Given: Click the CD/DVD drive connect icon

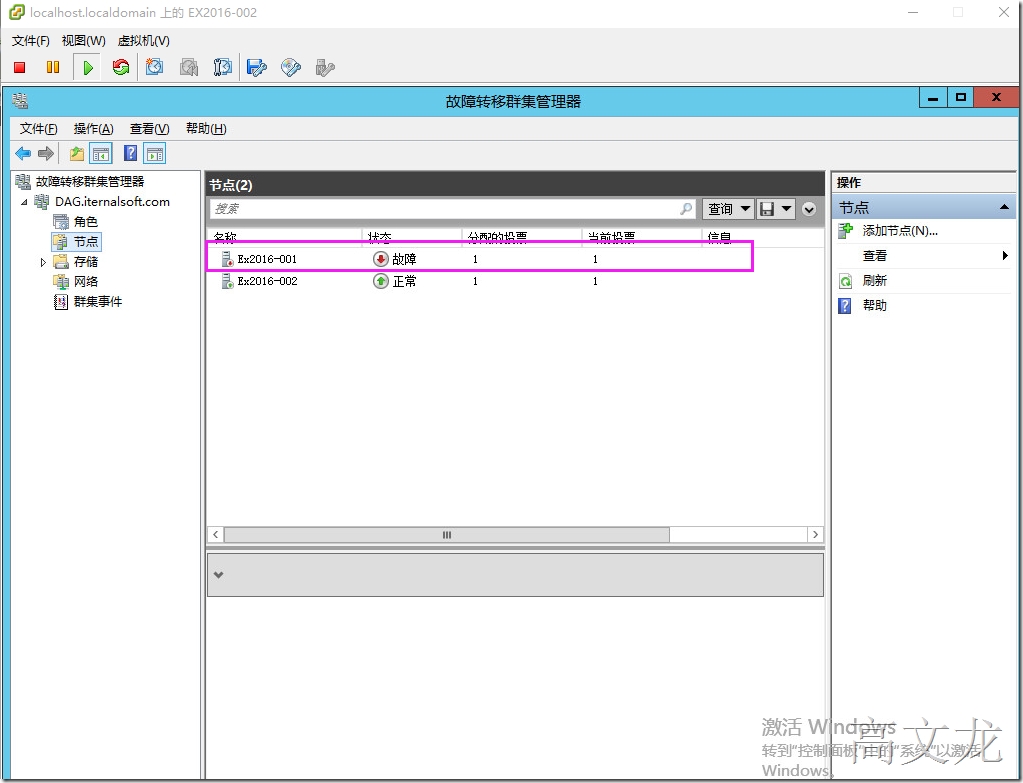Looking at the screenshot, I should pos(290,67).
